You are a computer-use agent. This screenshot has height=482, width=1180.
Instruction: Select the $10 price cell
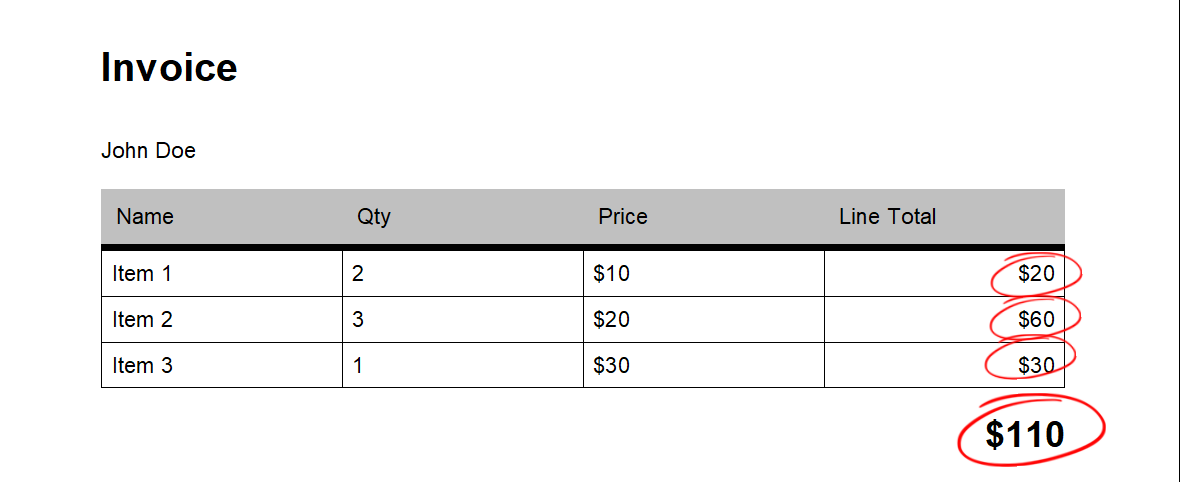[x=704, y=274]
